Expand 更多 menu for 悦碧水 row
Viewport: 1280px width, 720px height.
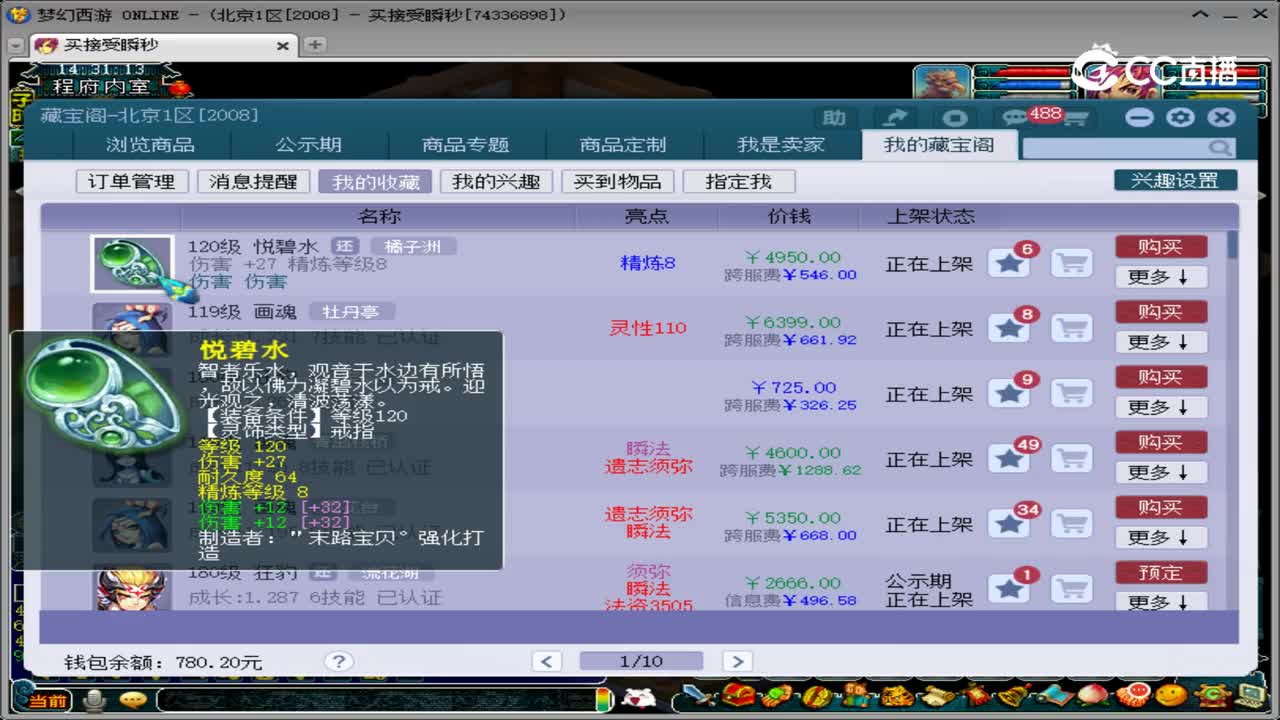tap(1160, 277)
